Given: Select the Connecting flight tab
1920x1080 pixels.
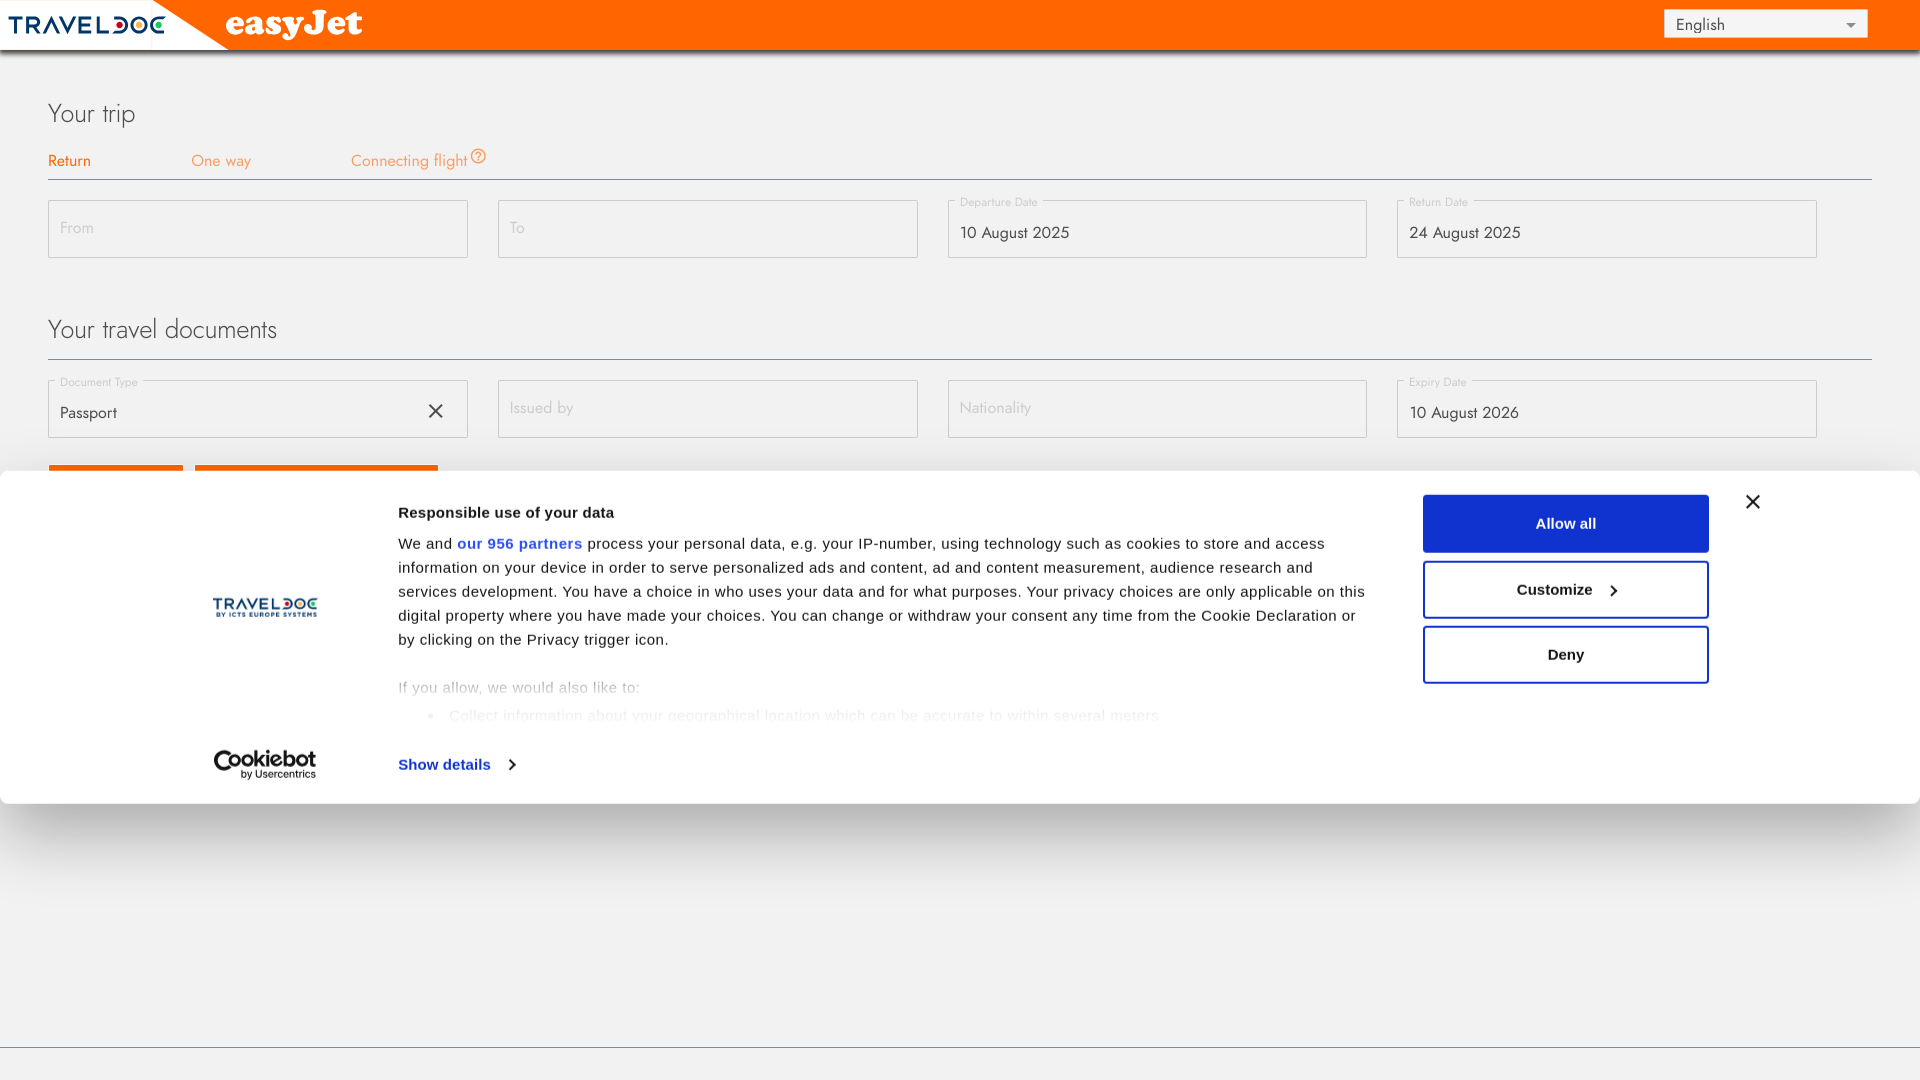Looking at the screenshot, I should click(x=409, y=161).
